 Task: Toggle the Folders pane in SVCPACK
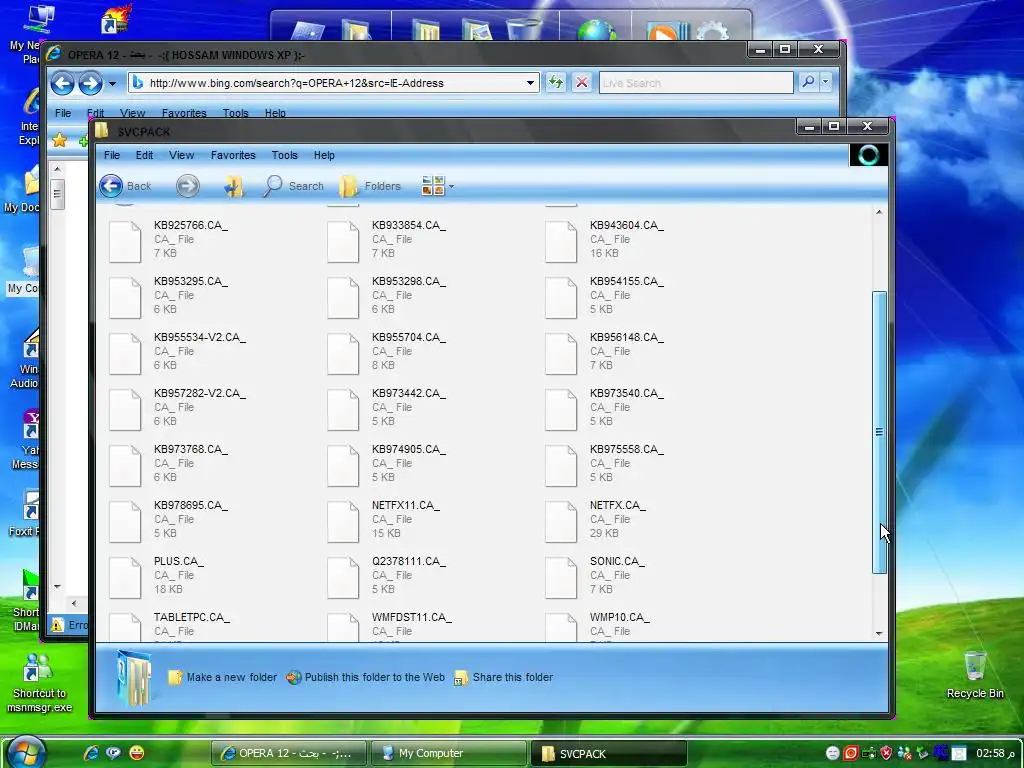(x=370, y=186)
